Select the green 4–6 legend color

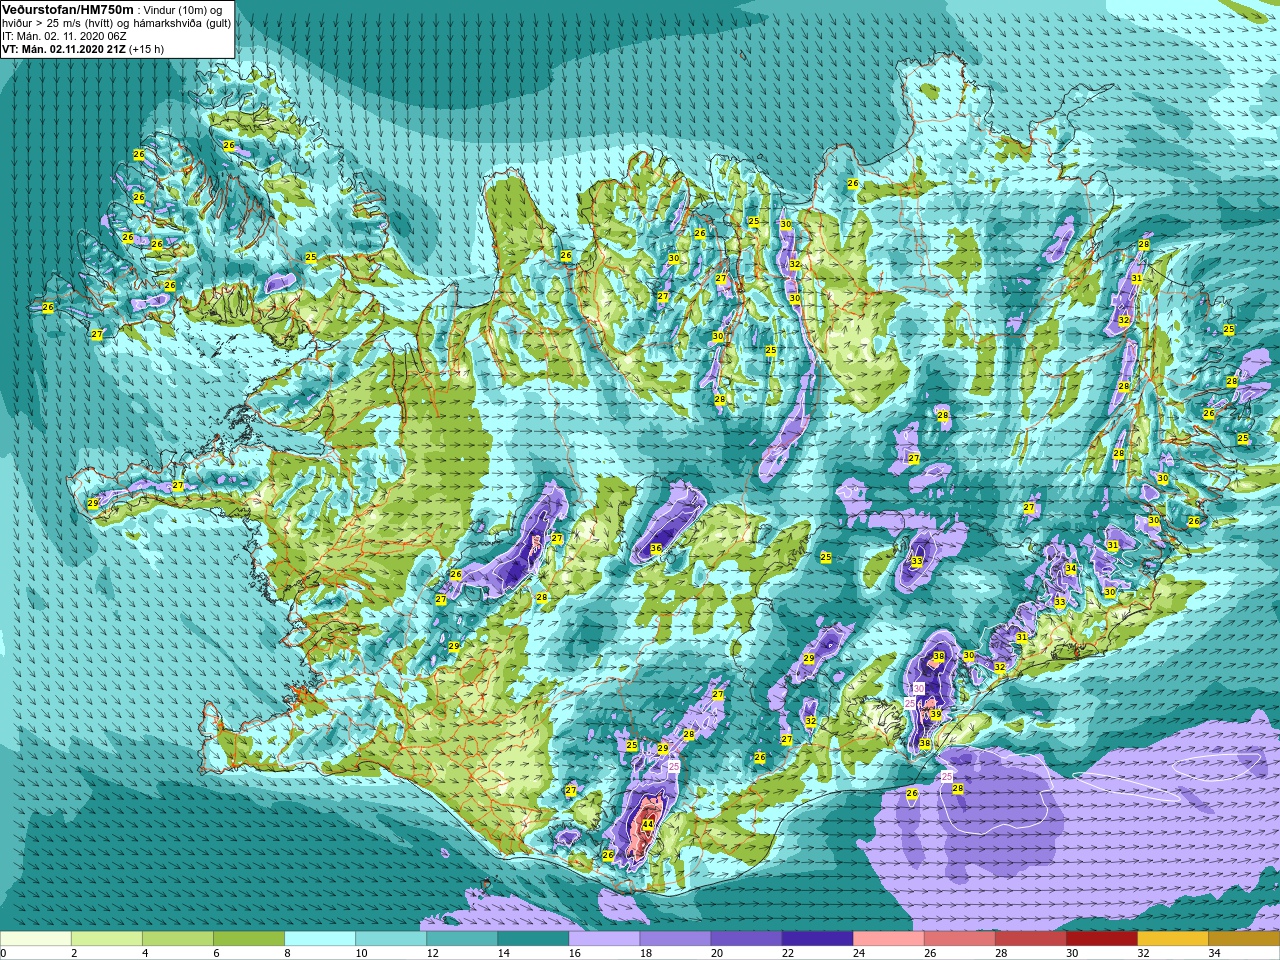(178, 939)
